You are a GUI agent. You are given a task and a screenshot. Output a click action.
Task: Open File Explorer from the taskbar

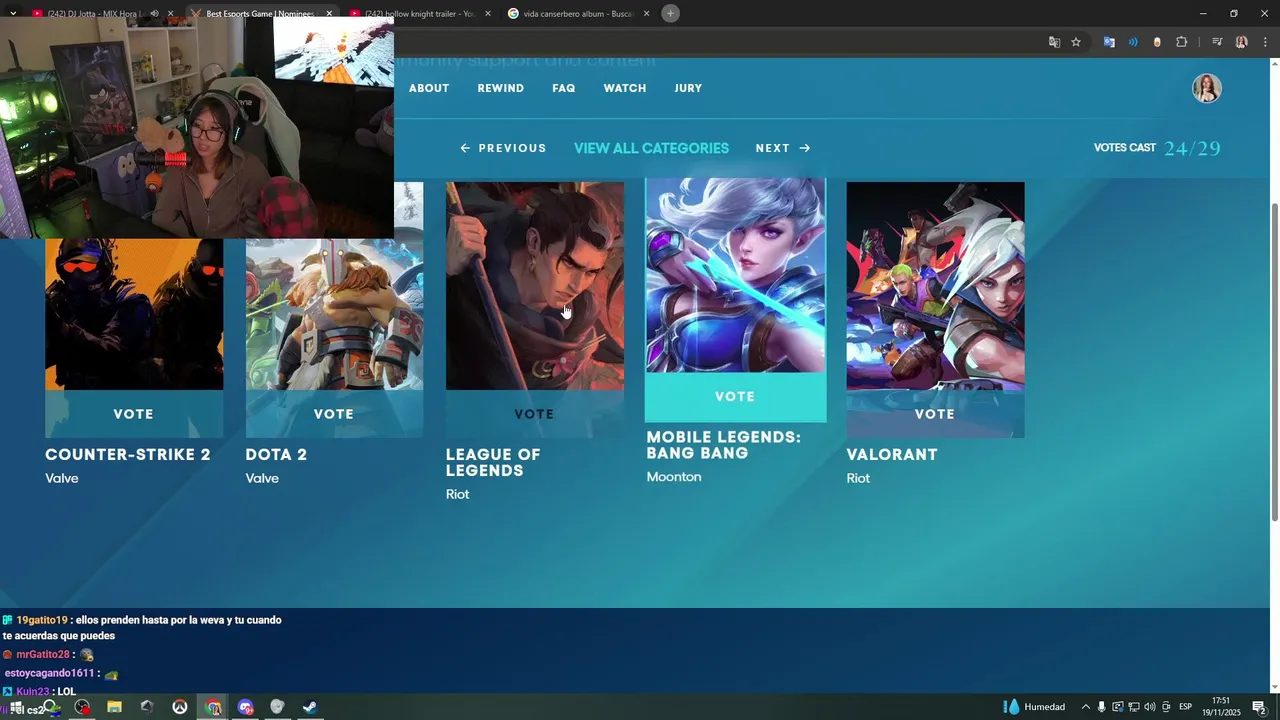coord(114,707)
